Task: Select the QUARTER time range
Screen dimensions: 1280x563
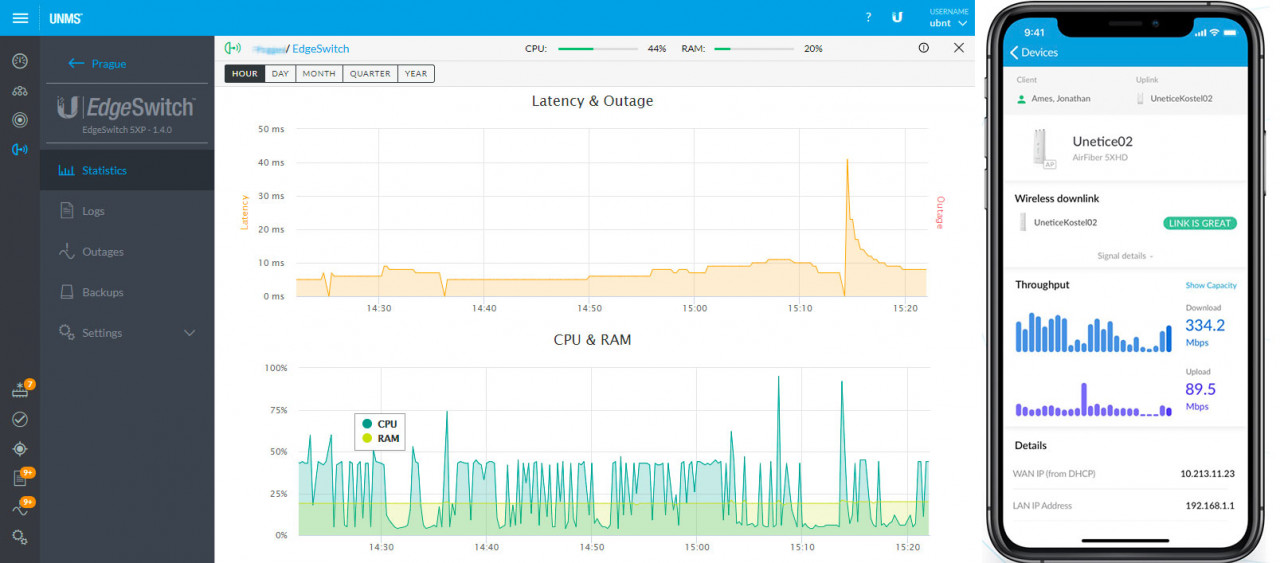Action: [x=370, y=74]
